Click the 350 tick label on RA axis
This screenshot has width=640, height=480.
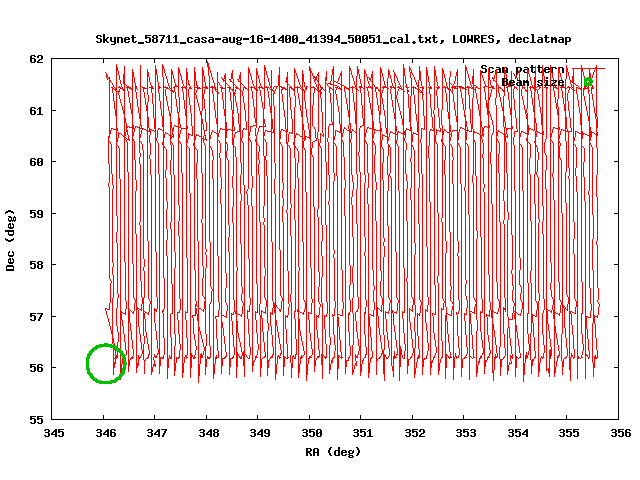point(311,433)
